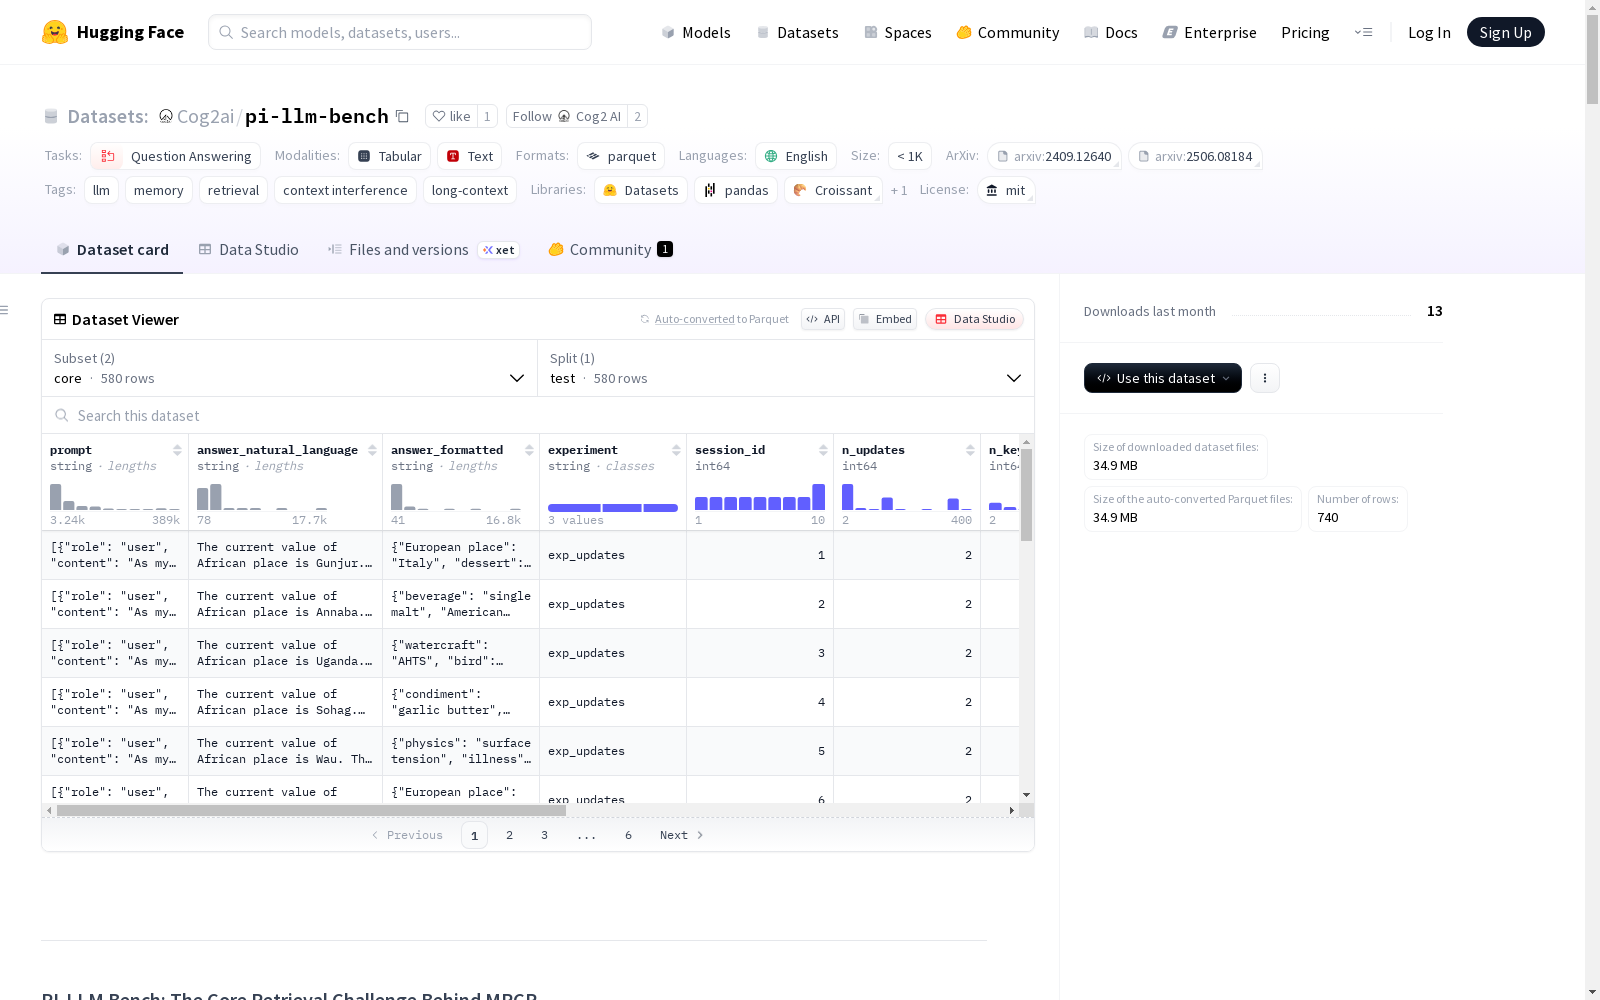This screenshot has width=1600, height=1000.
Task: Go to page 6 of the dataset
Action: 628,835
